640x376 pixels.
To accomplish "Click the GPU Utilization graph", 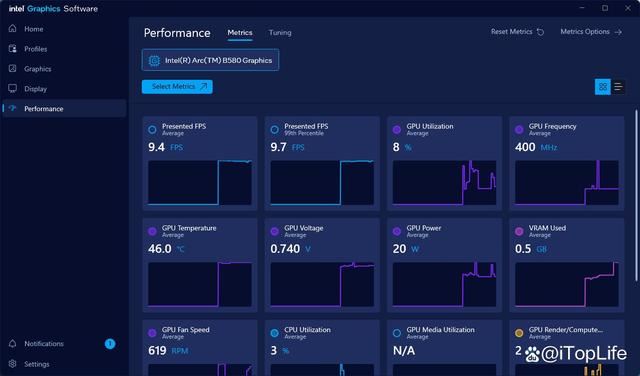I will click(x=444, y=182).
